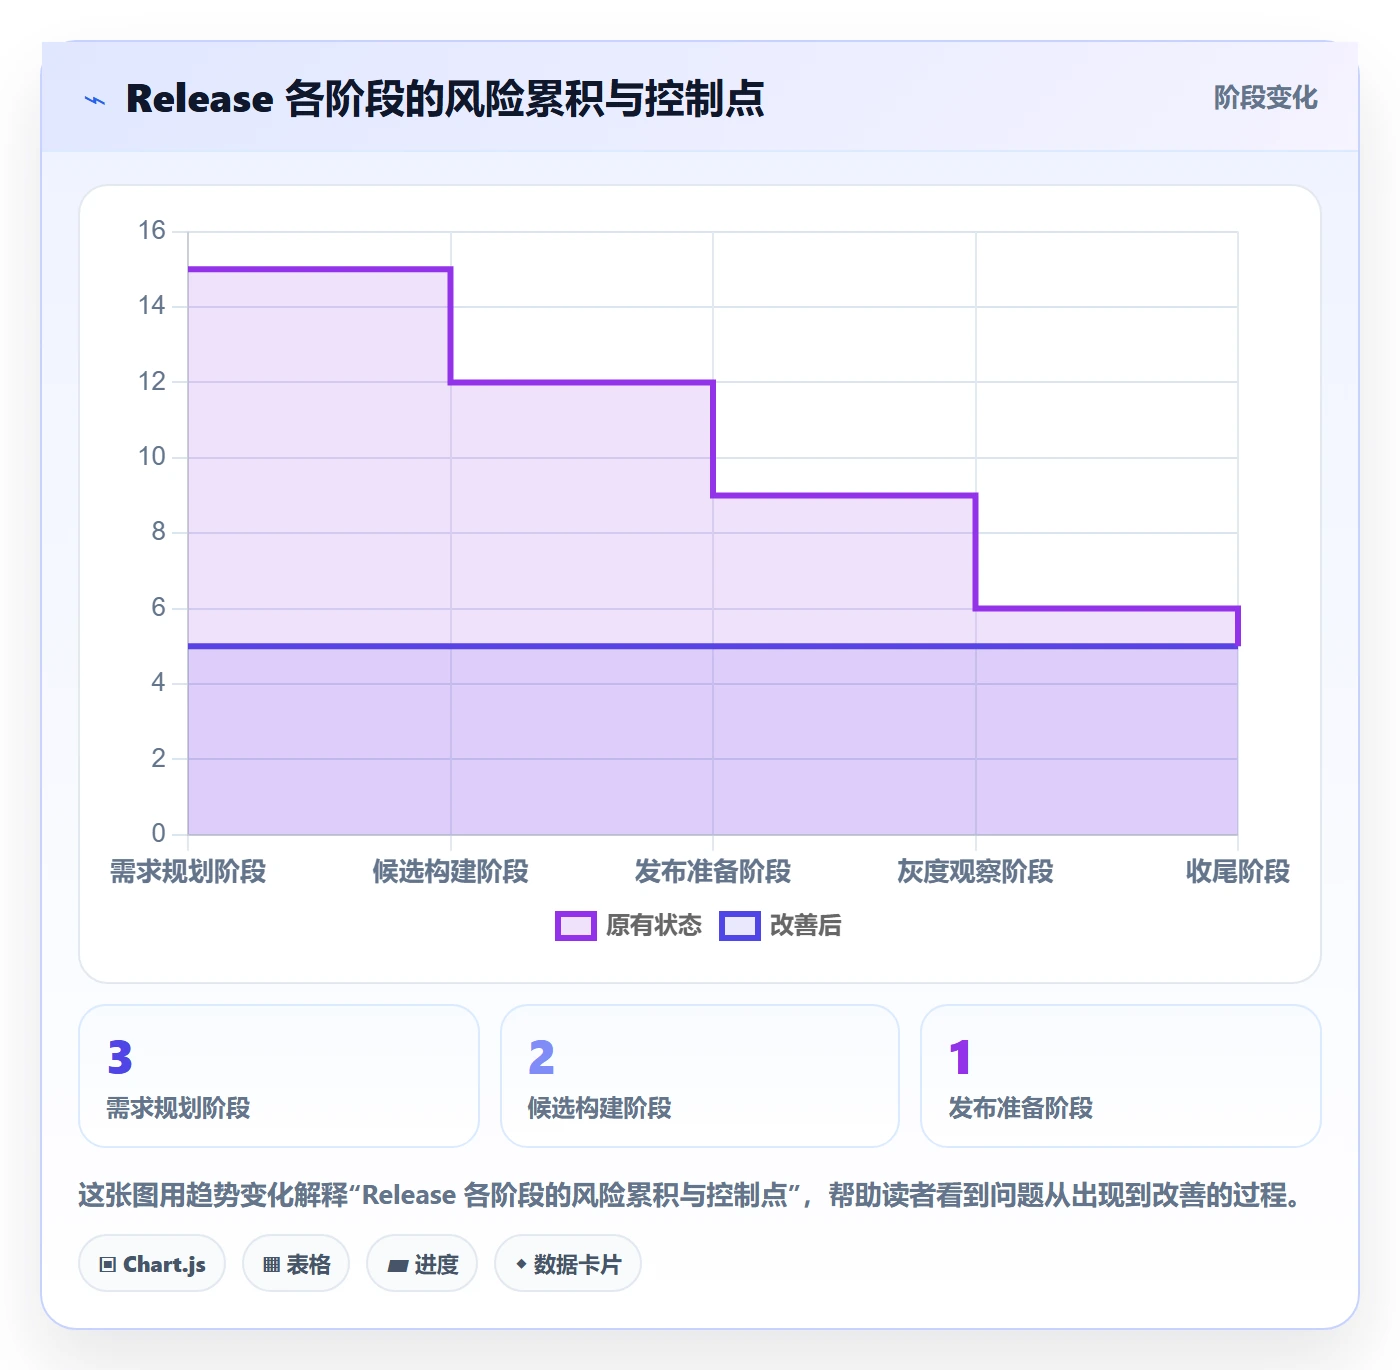This screenshot has width=1400, height=1370.
Task: Click the 改善后 legend label
Action: coord(806,926)
